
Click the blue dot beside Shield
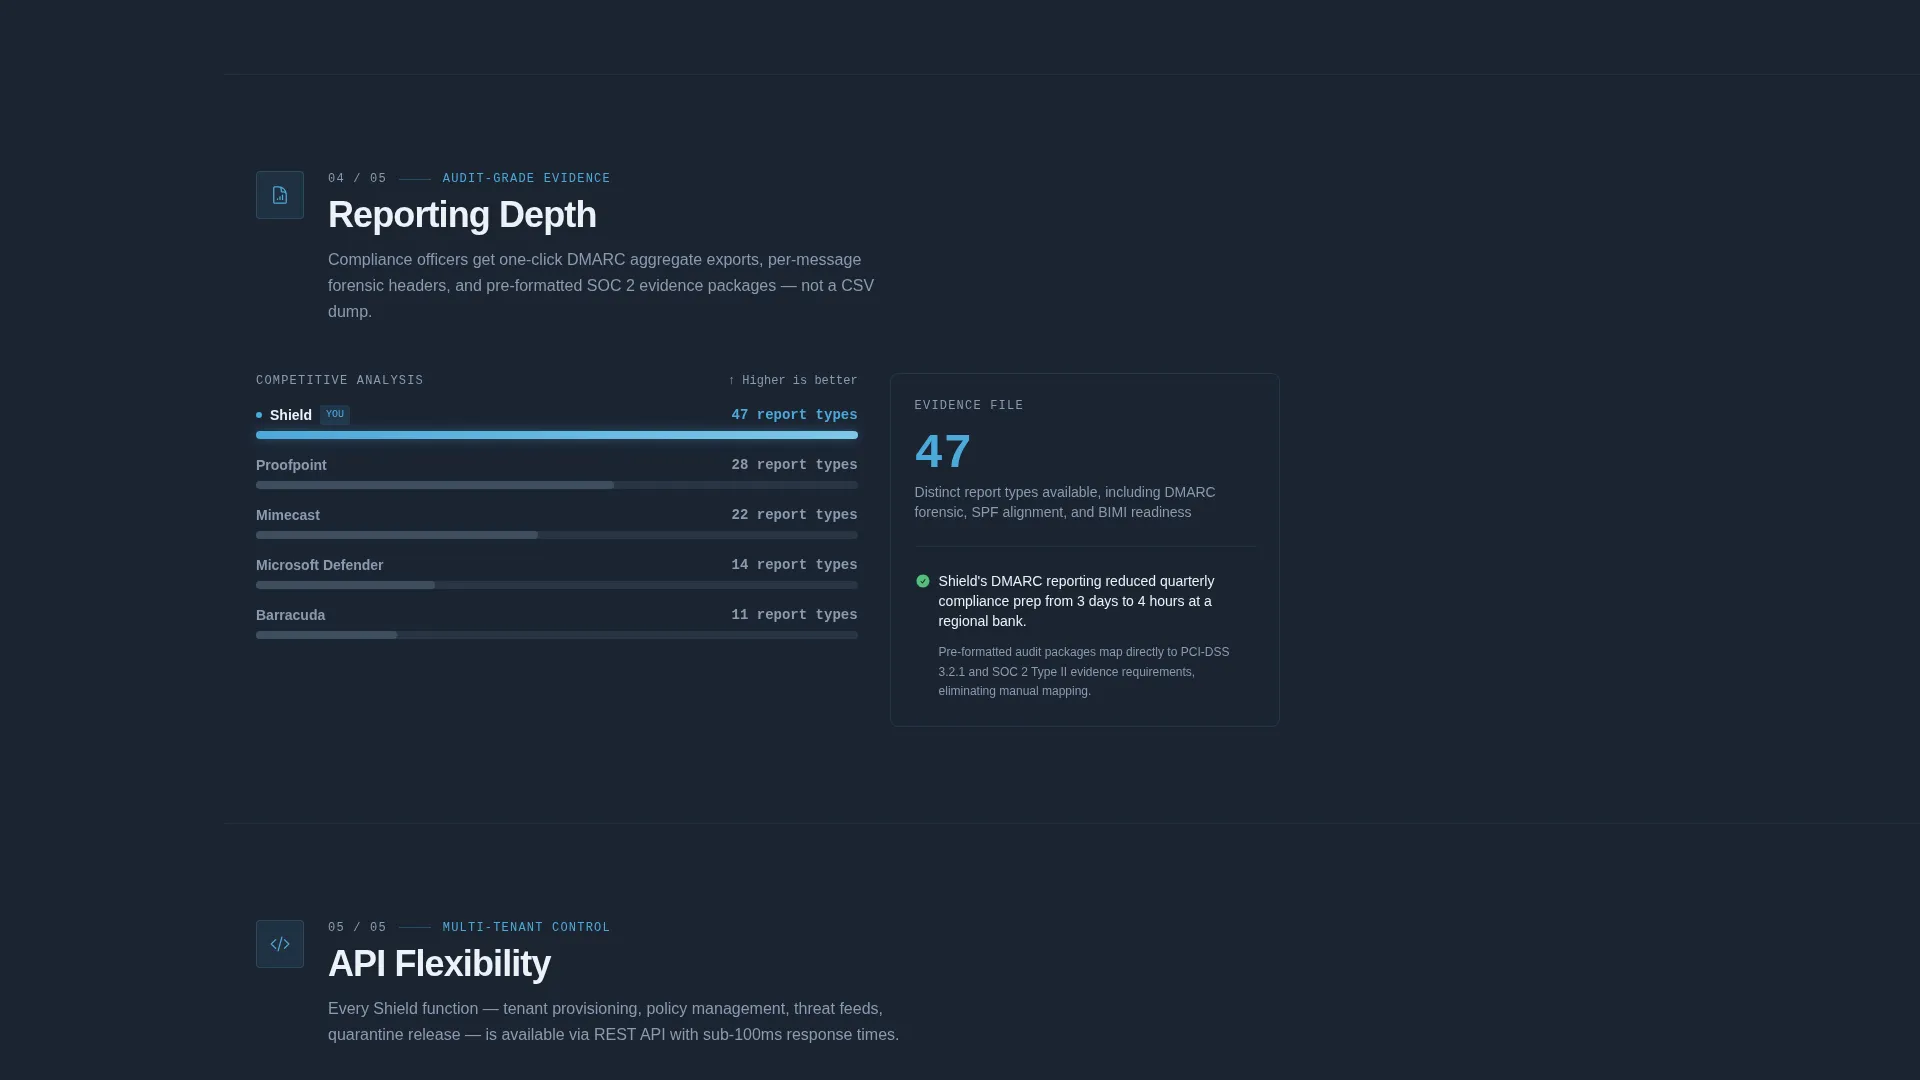click(259, 415)
